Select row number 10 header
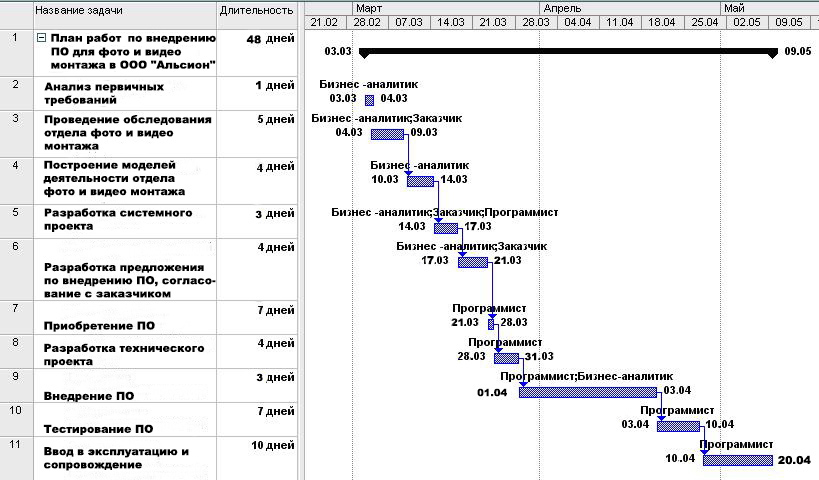 click(x=16, y=420)
